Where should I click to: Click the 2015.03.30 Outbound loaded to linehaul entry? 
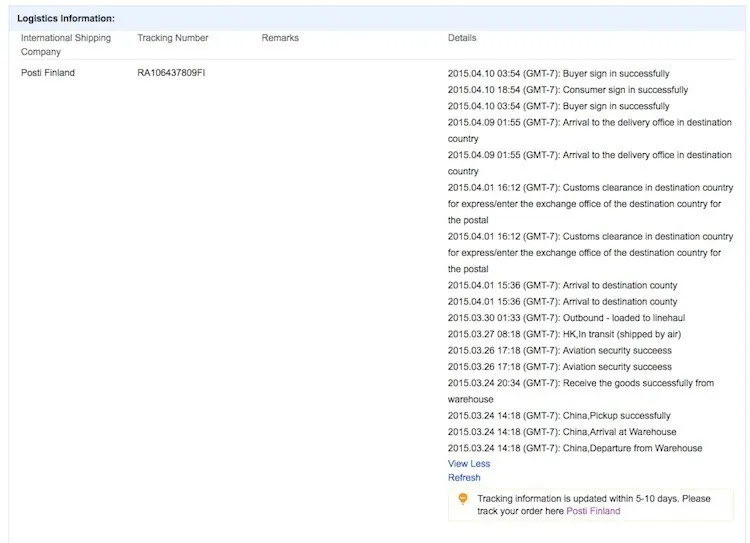pyautogui.click(x=566, y=318)
